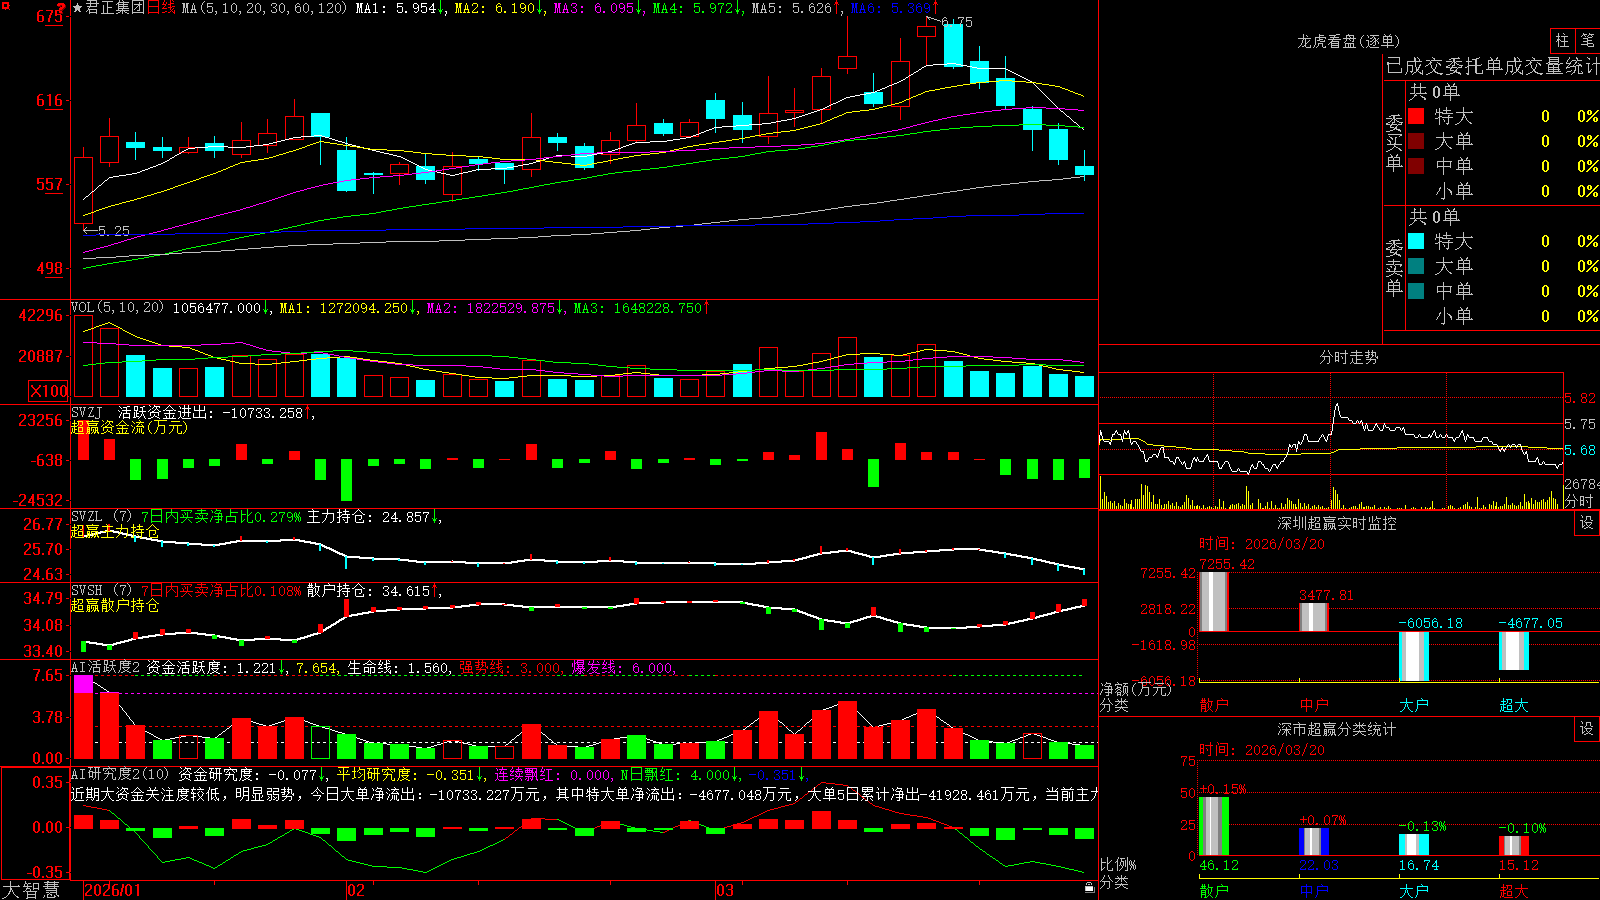Image resolution: width=1600 pixels, height=900 pixels.
Task: Click the MA(5,10,20,30,60,120) indicator label
Action: tap(264, 8)
